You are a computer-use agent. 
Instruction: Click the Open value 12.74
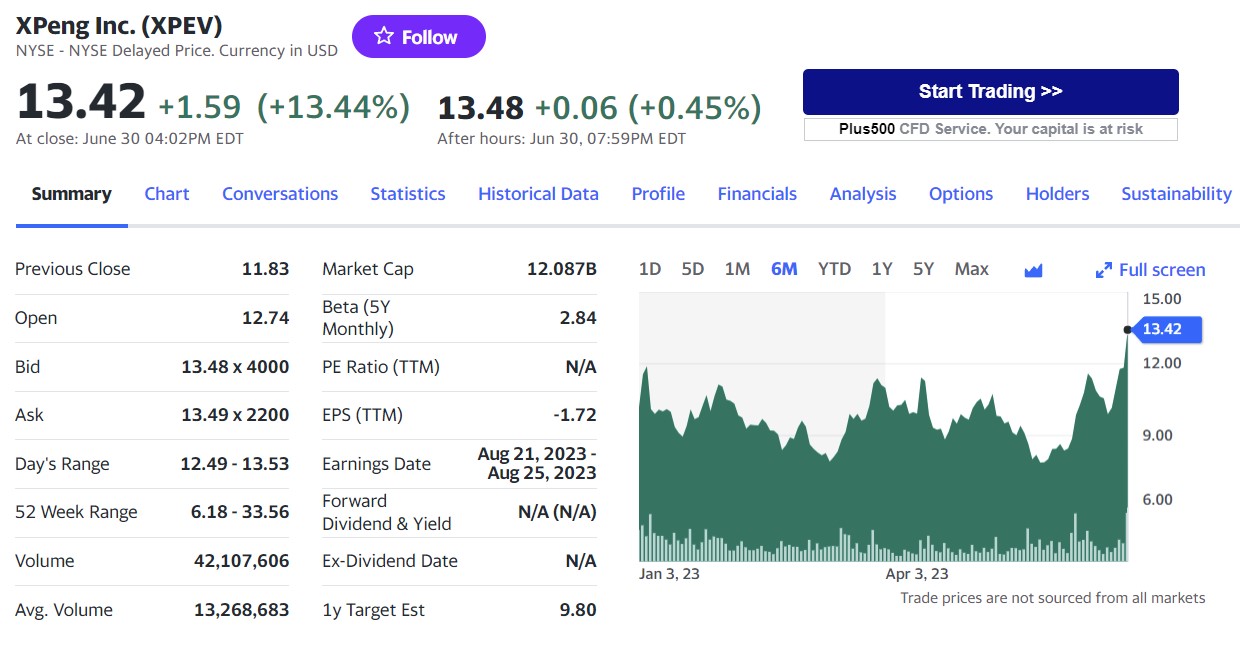click(265, 318)
